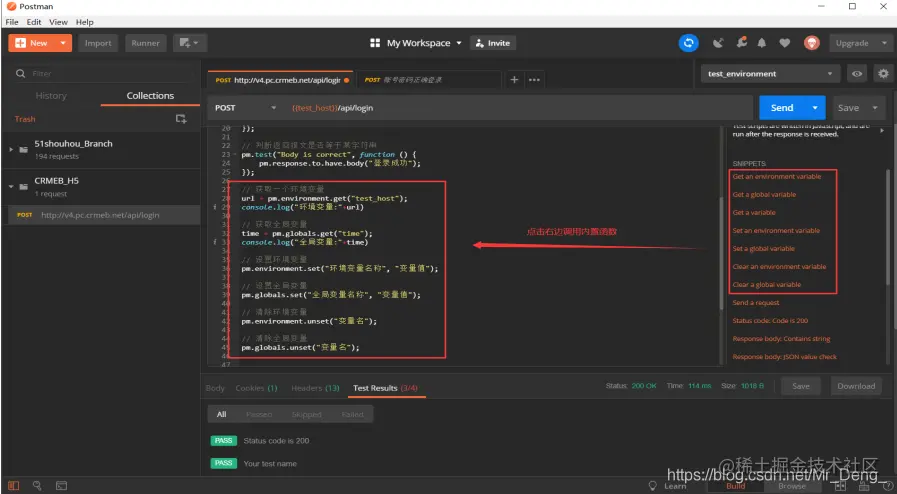The width and height of the screenshot is (897, 494).
Task: Click the request URL input field
Action: (519, 107)
